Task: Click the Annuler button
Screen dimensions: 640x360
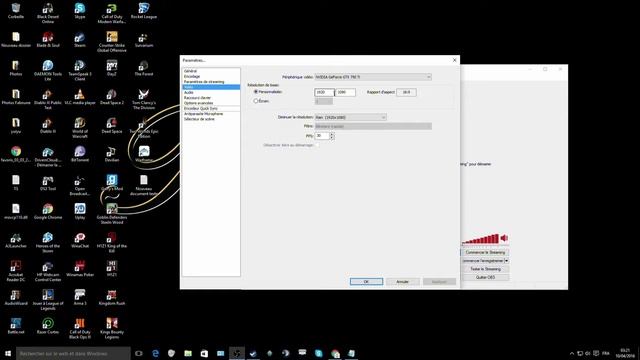Action: 402,282
